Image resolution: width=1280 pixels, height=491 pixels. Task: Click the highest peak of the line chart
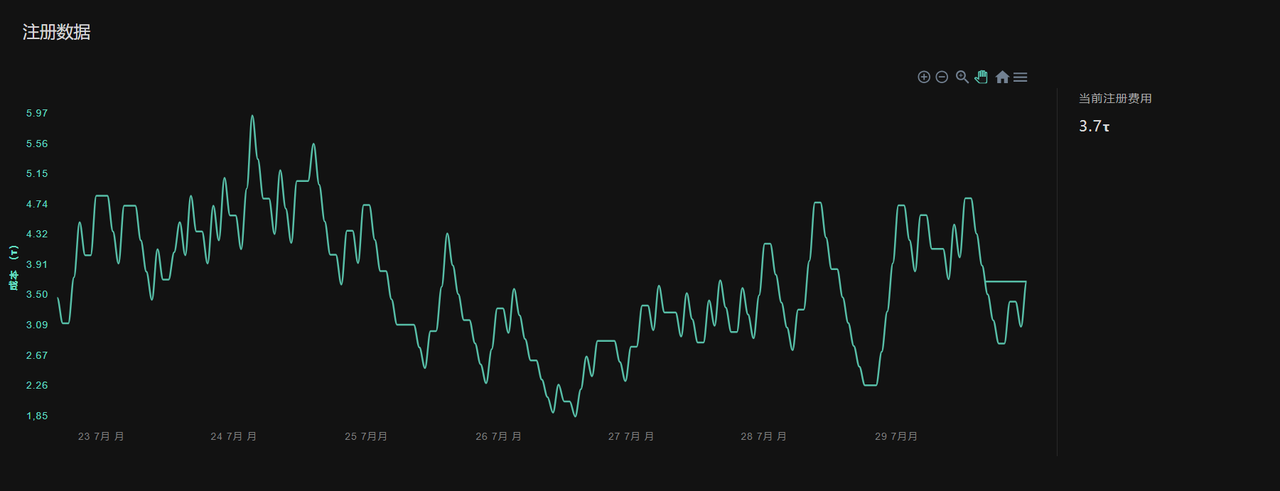(252, 116)
